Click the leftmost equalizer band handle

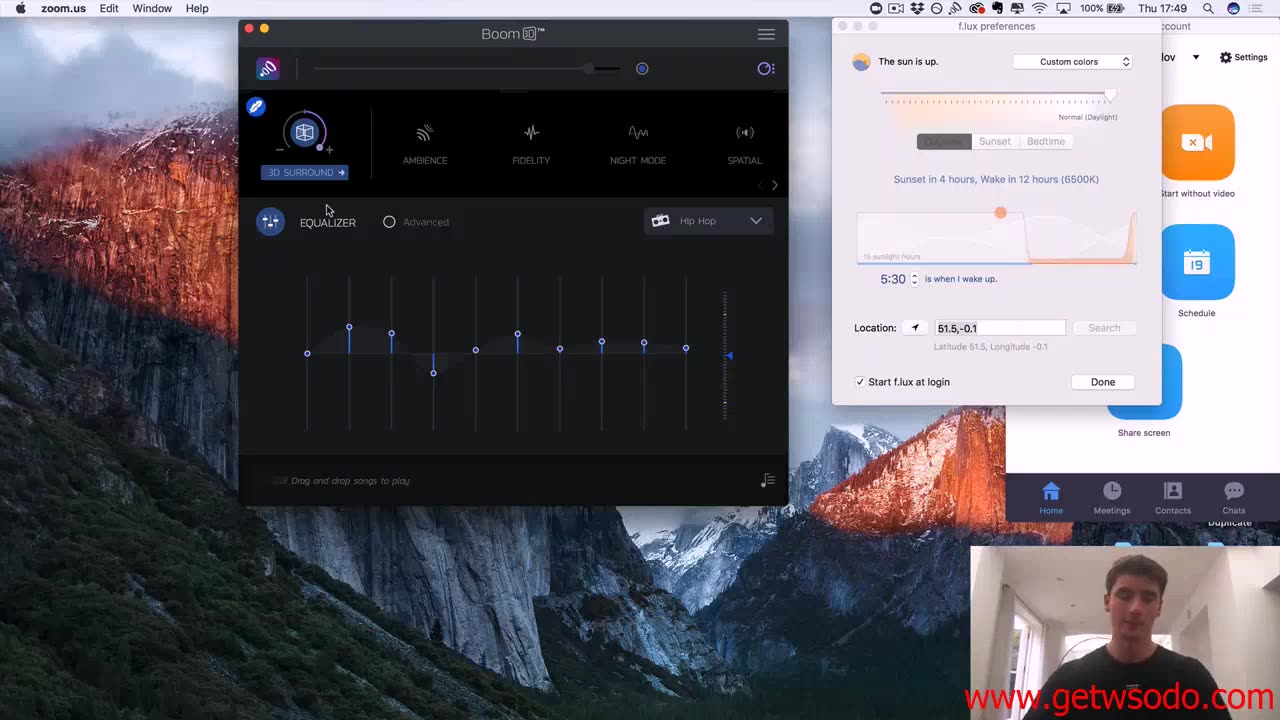(x=307, y=353)
